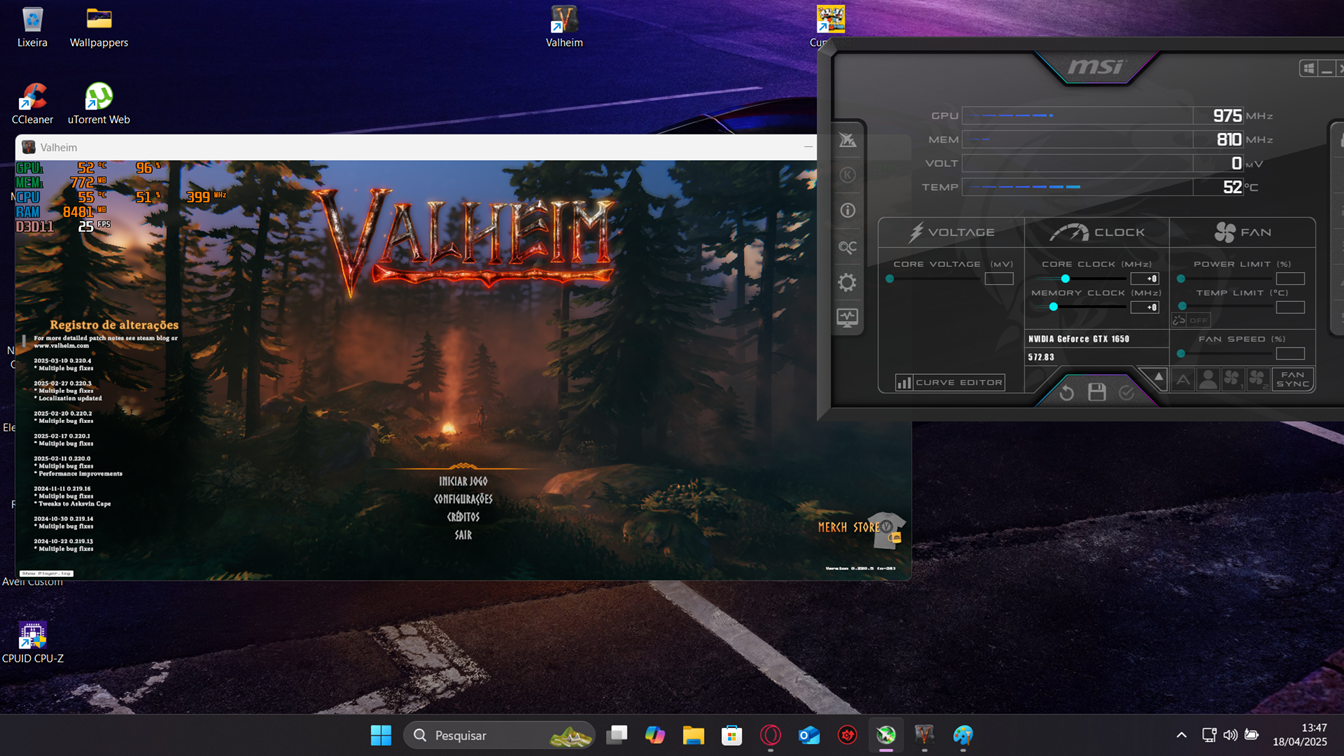
Task: Click the Memory Clock value field
Action: 1144,307
